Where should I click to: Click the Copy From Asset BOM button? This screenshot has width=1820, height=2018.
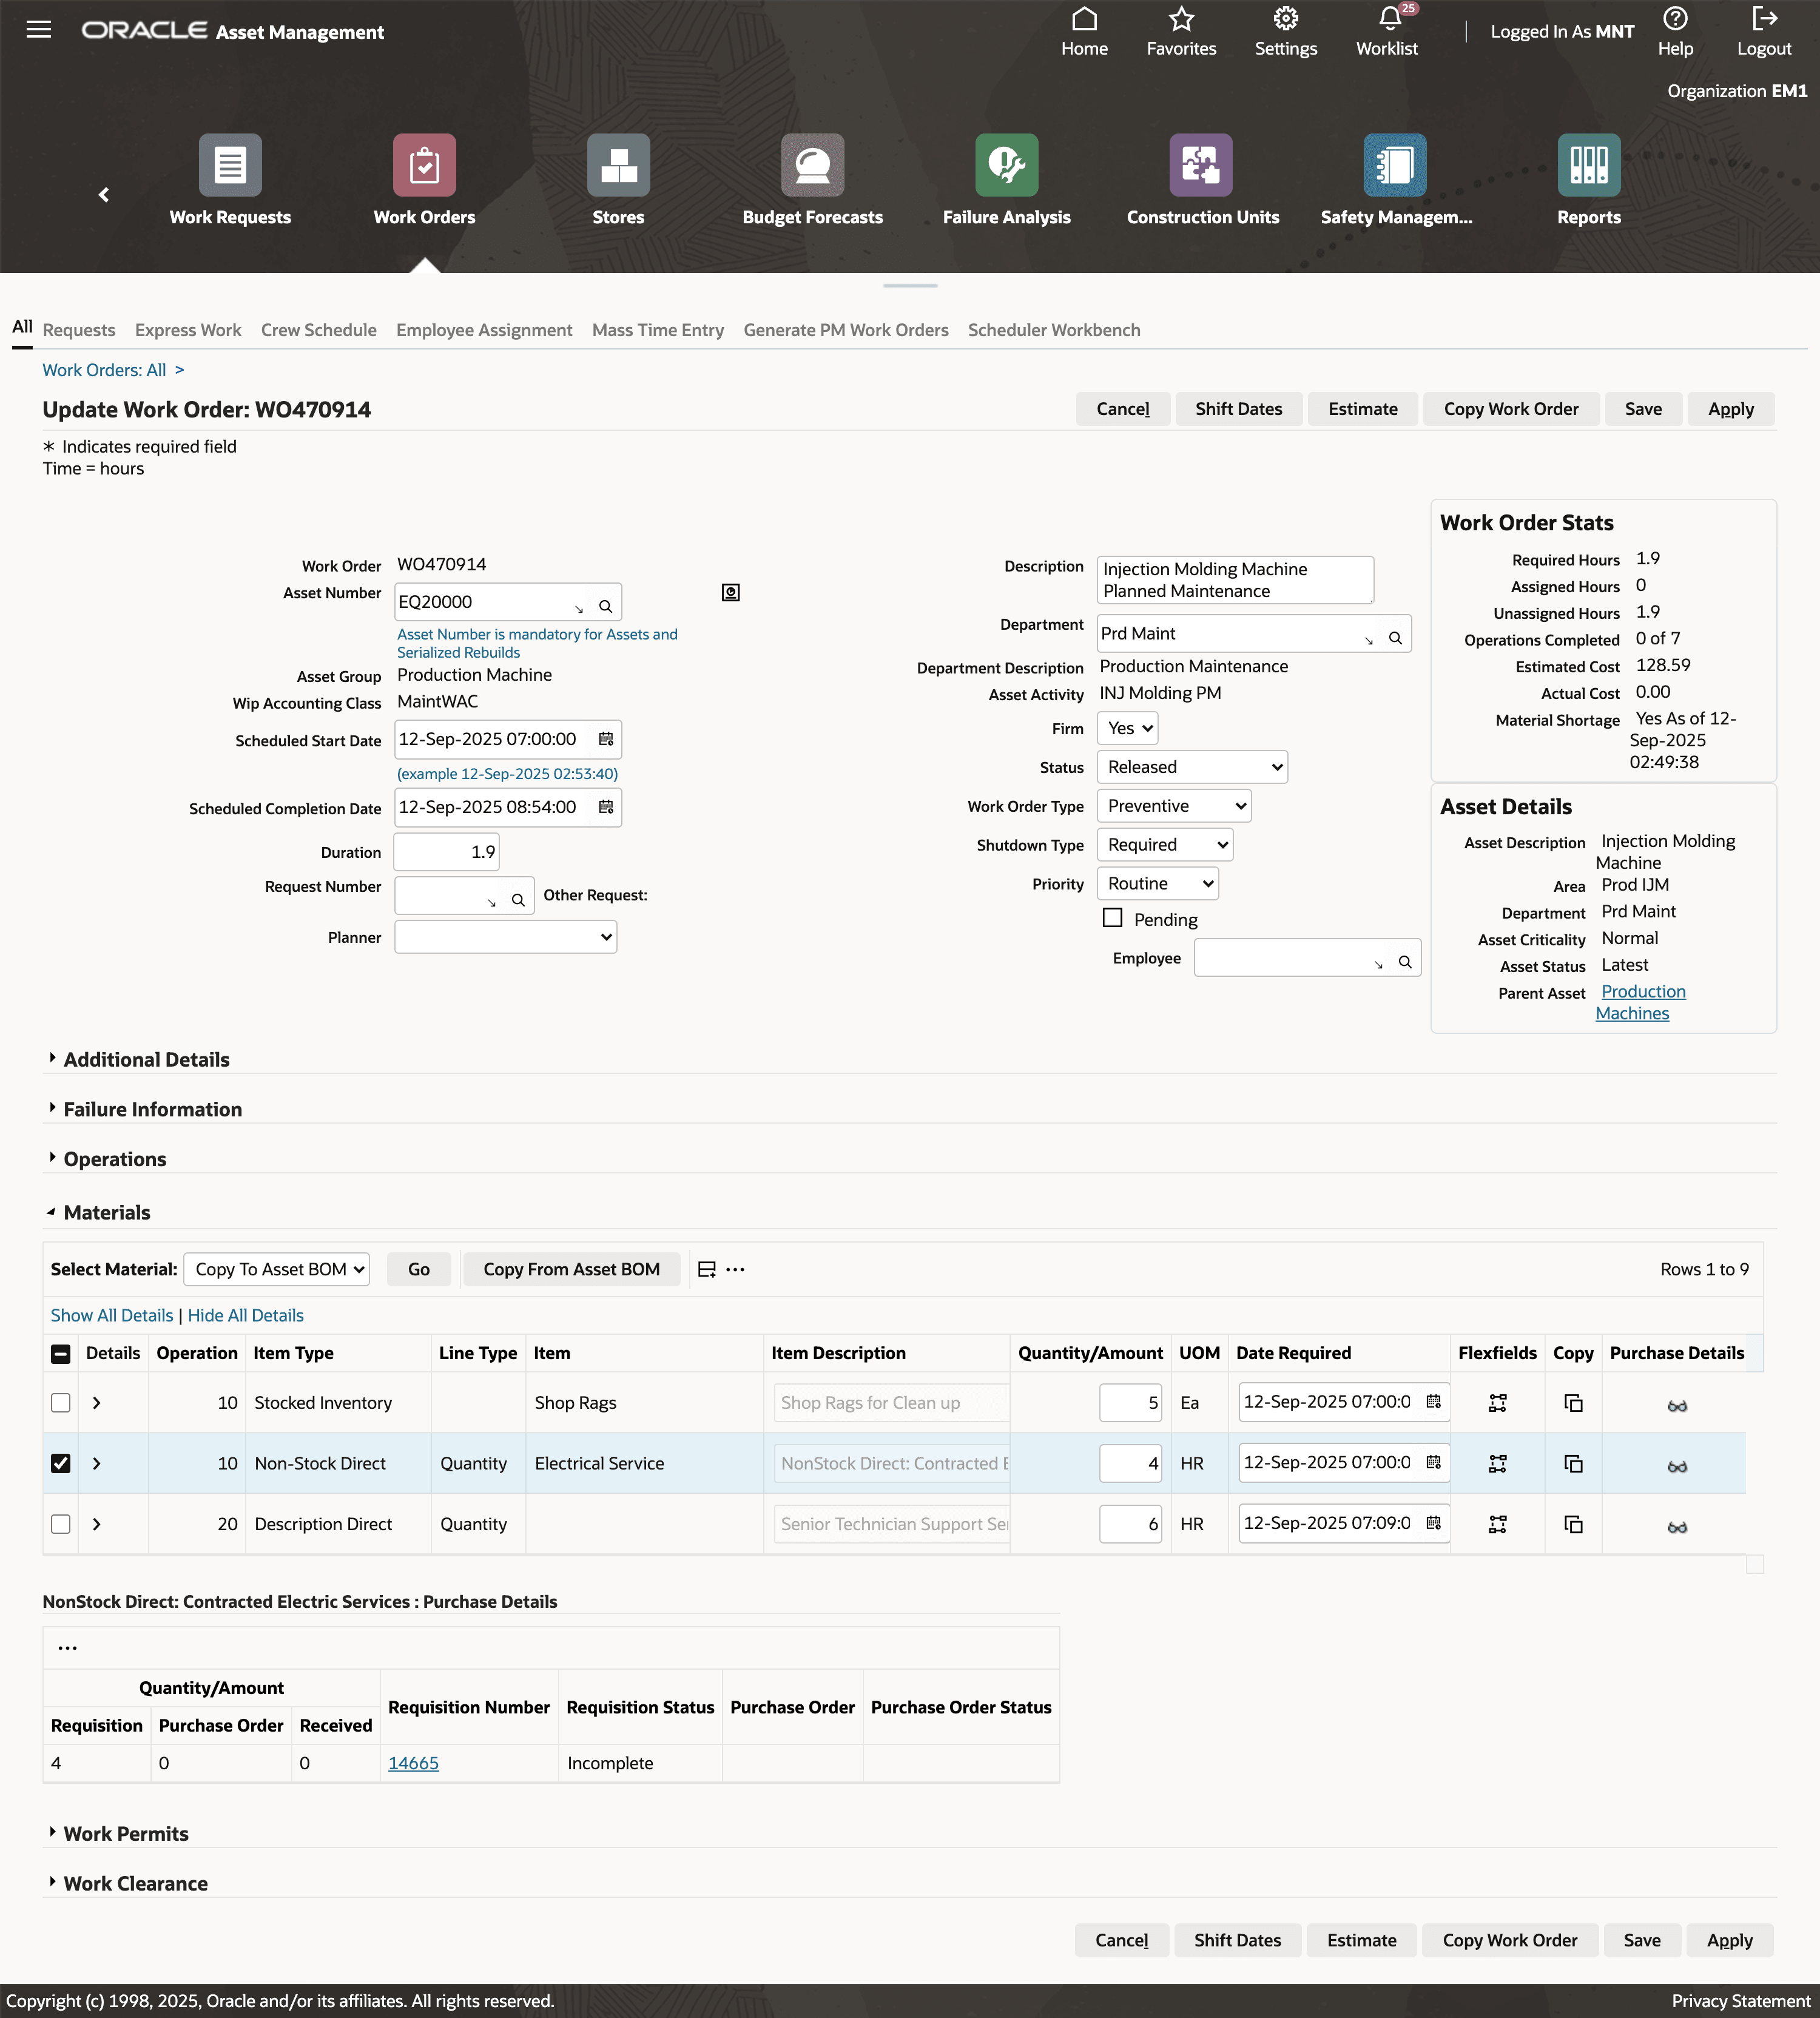coord(571,1269)
